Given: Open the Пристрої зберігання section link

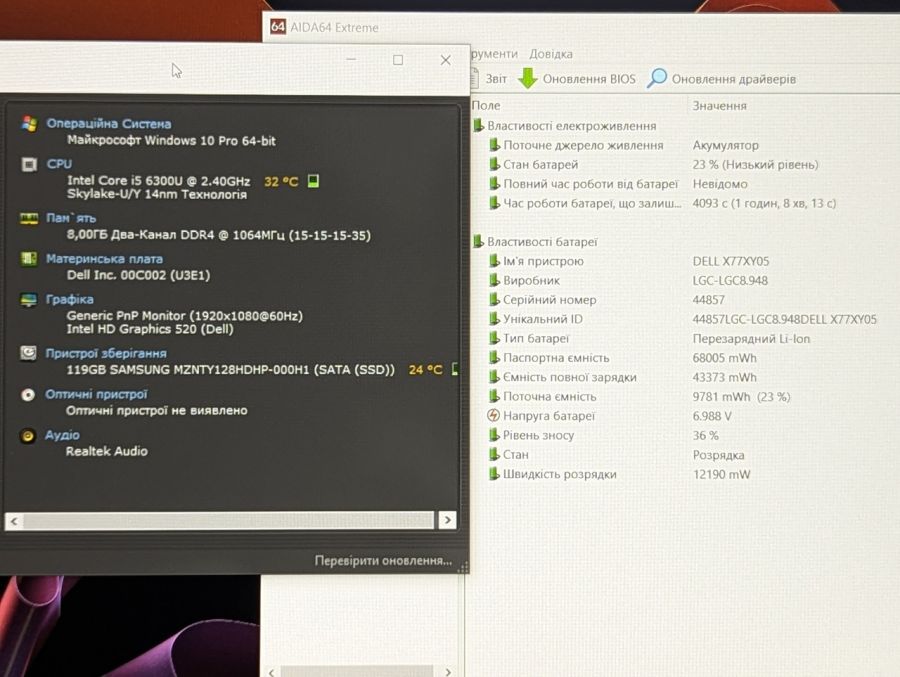Looking at the screenshot, I should click(106, 353).
